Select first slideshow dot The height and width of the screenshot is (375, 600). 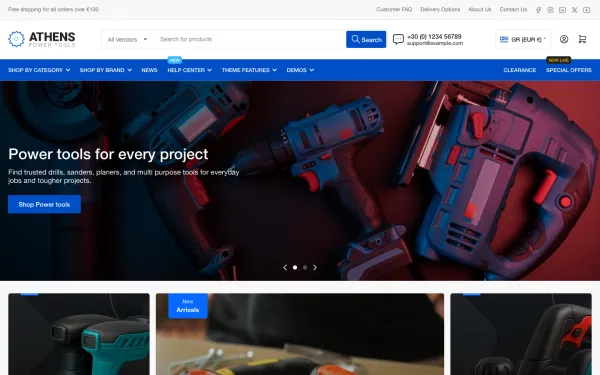295,267
